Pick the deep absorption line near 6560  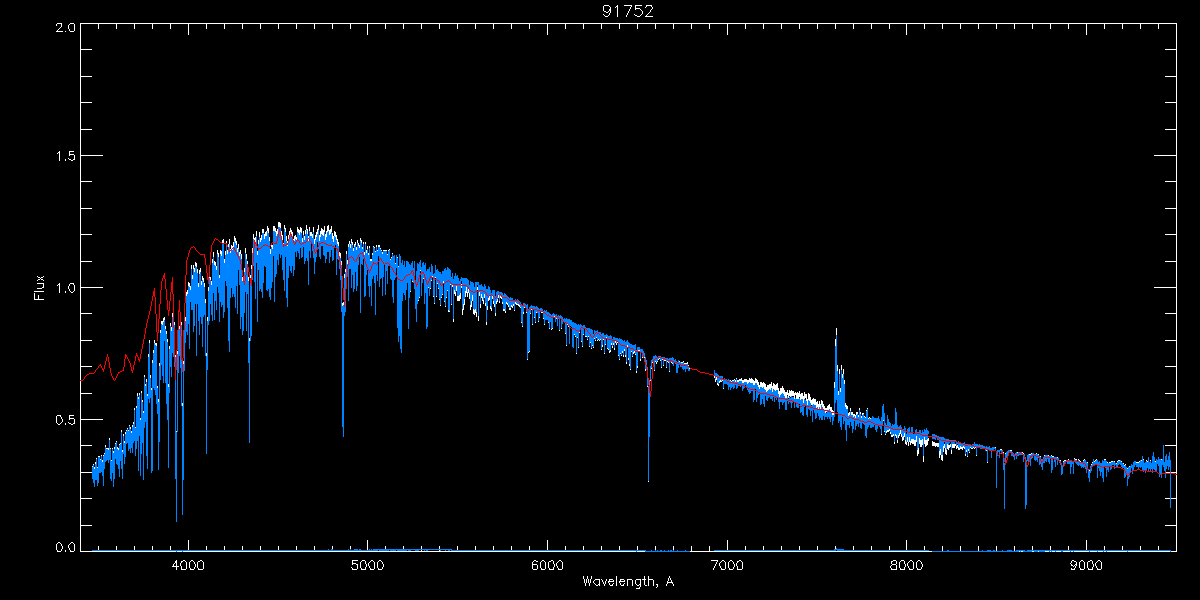(648, 480)
